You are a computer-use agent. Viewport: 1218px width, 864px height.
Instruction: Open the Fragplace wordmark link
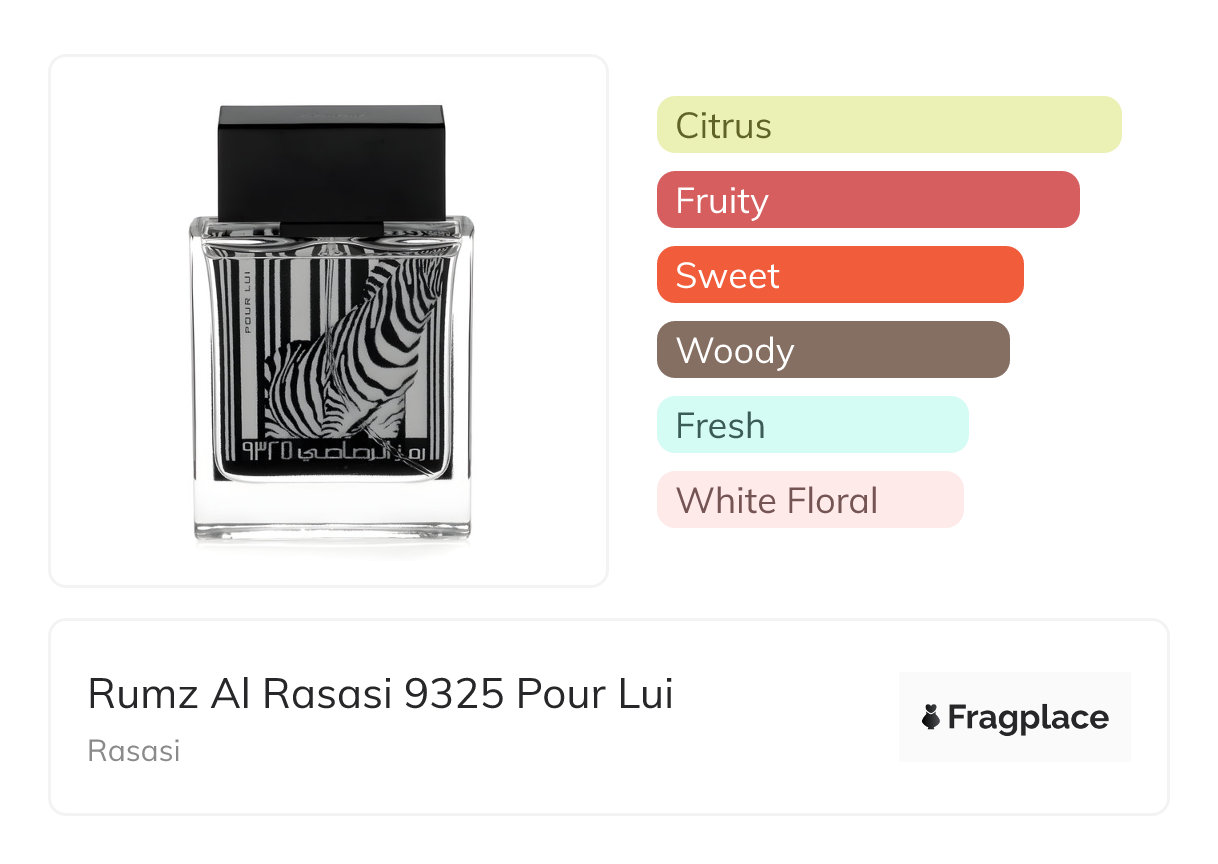pyautogui.click(x=1028, y=717)
